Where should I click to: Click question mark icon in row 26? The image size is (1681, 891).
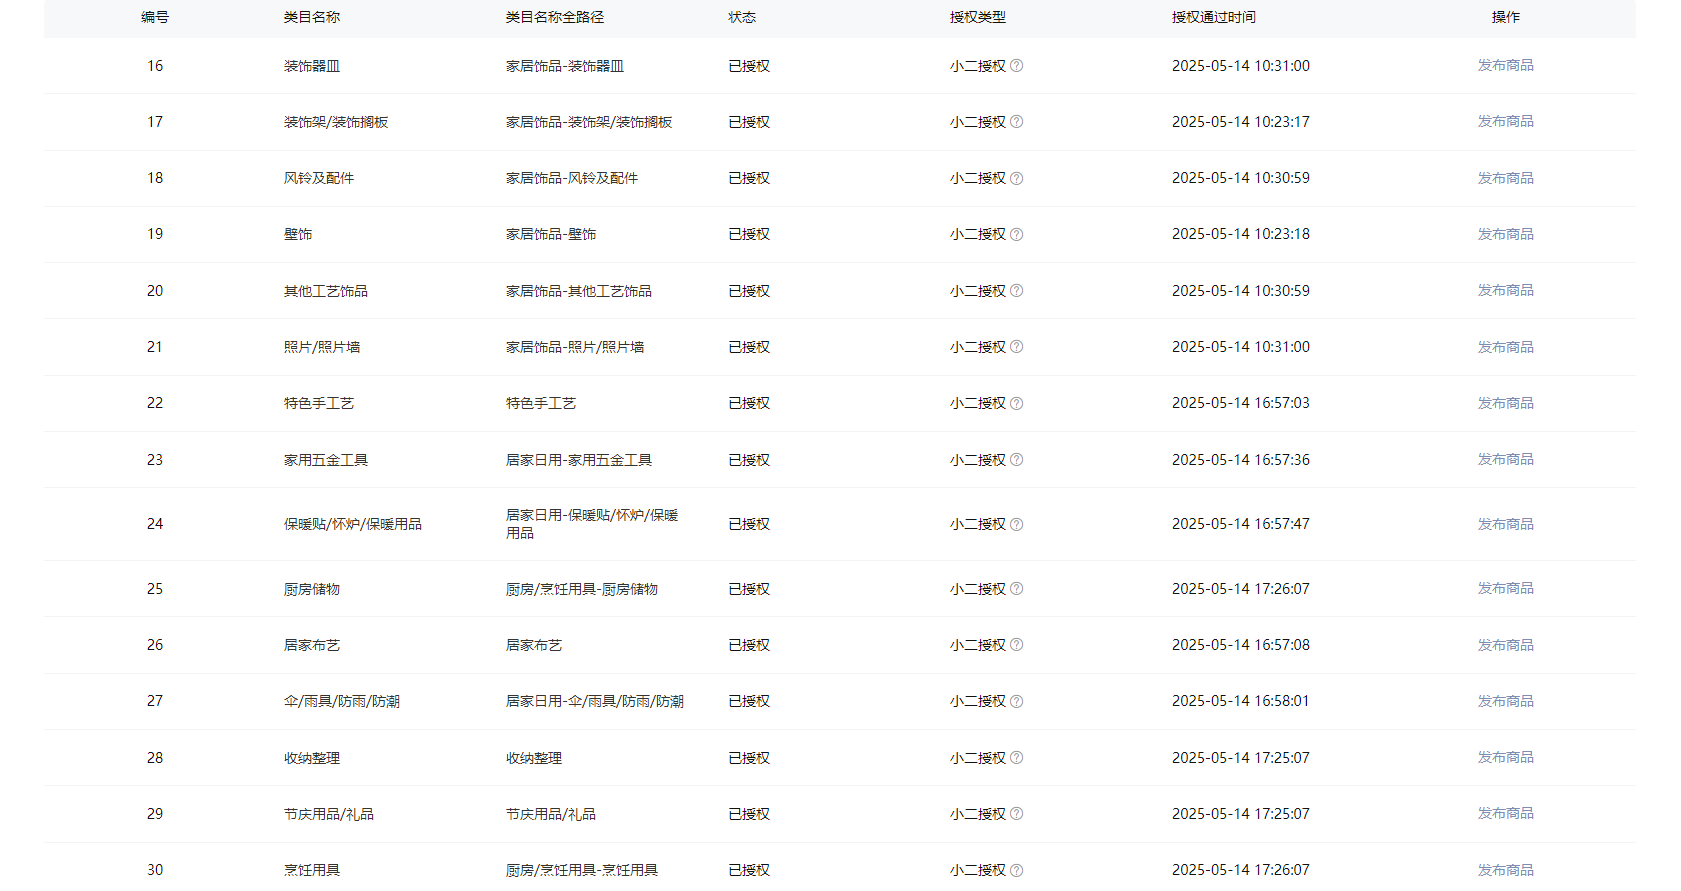(1016, 645)
